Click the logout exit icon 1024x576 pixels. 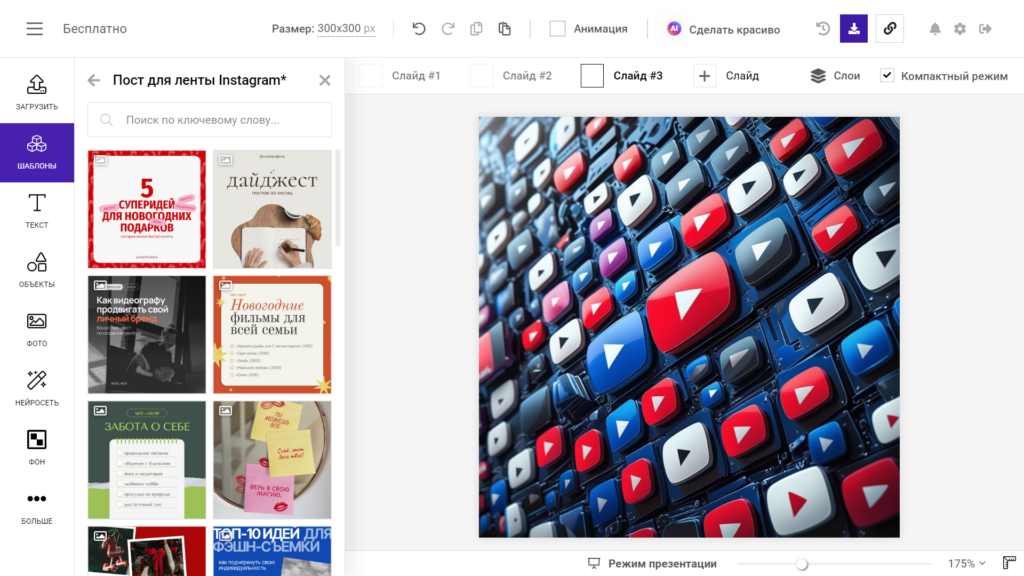tap(985, 29)
